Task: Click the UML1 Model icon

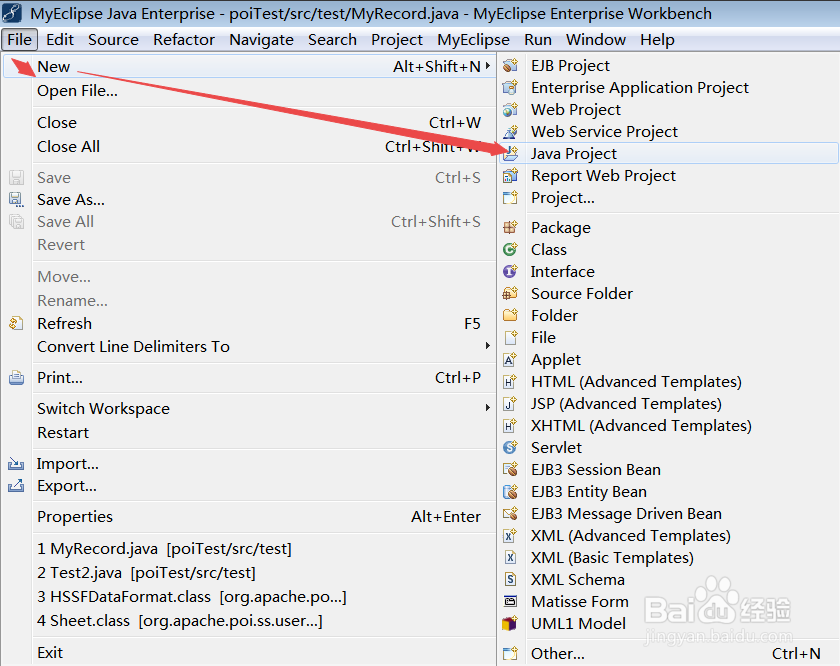Action: 511,623
